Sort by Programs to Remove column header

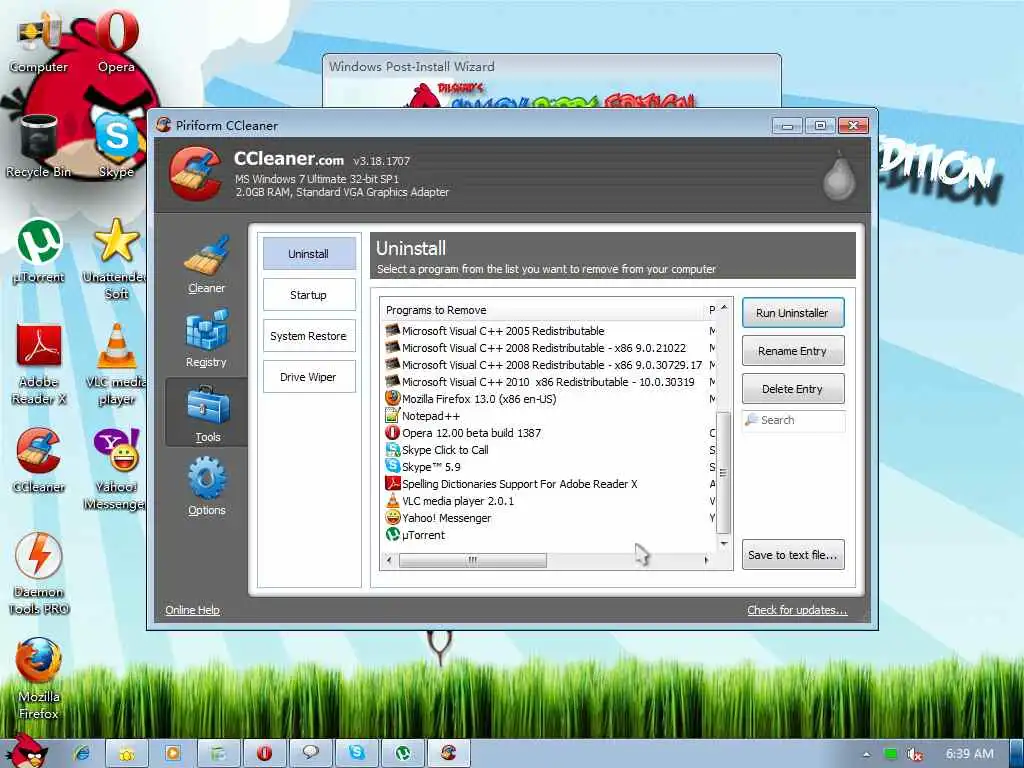pyautogui.click(x=544, y=310)
